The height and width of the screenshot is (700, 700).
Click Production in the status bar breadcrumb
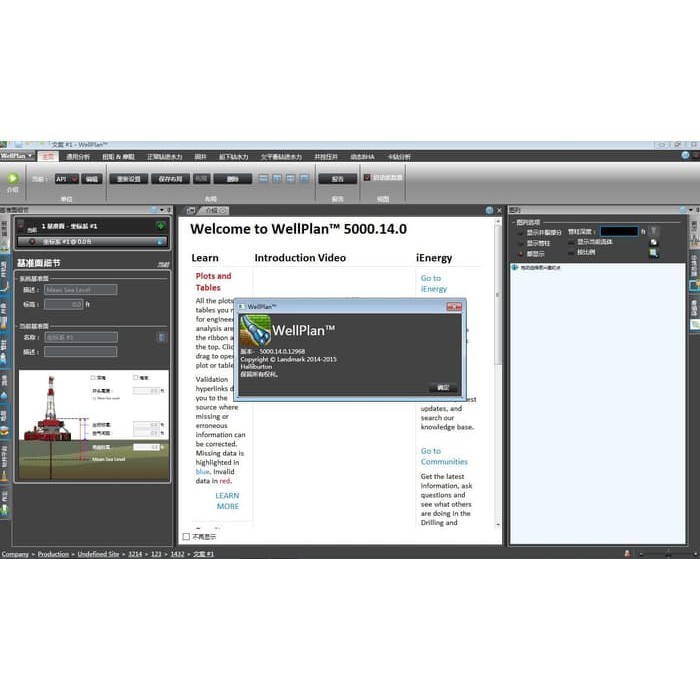tap(53, 554)
